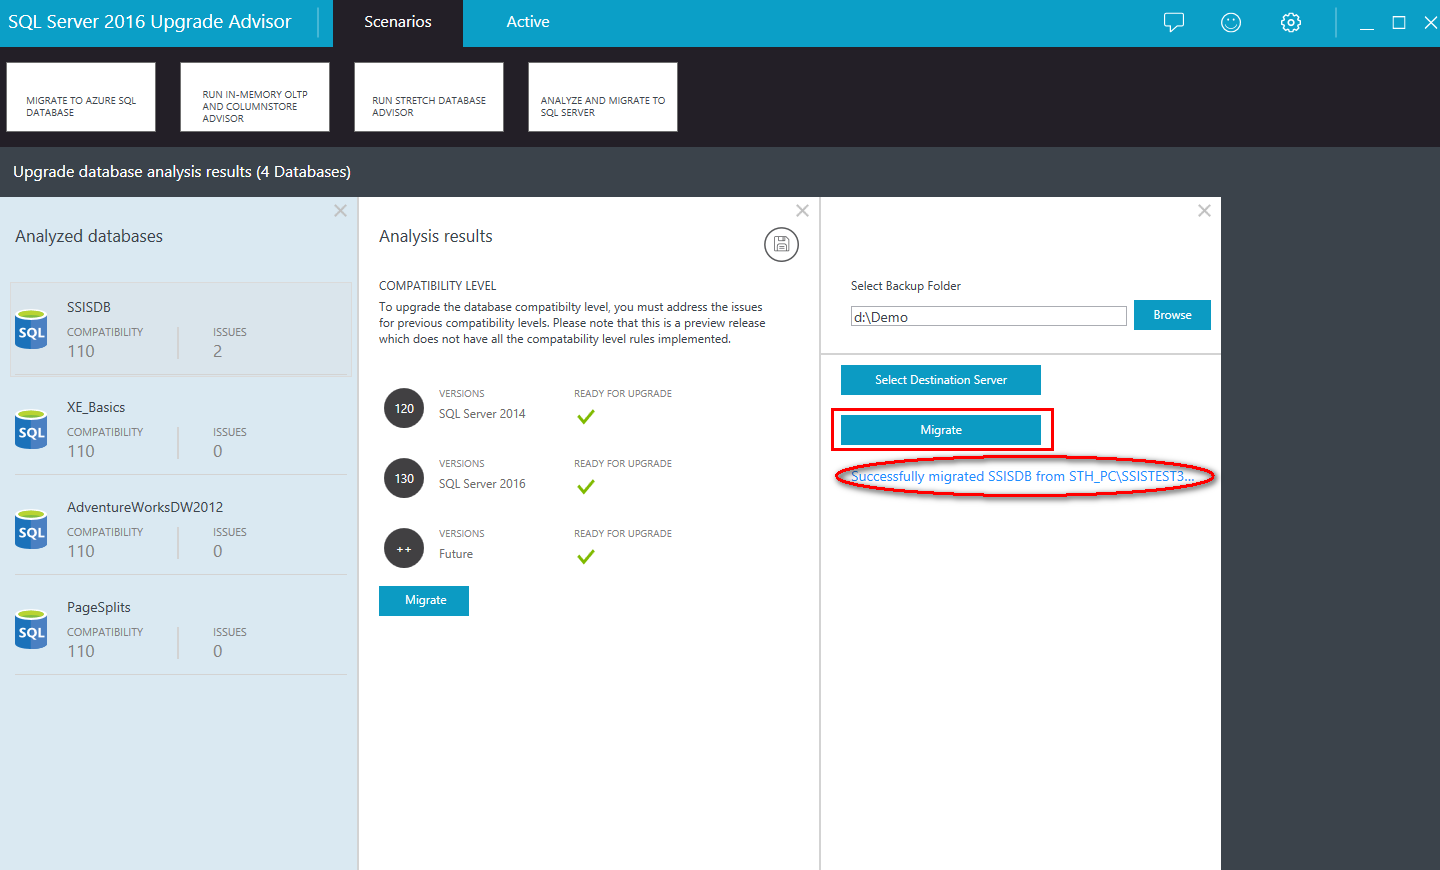Click the save results disk icon

[x=781, y=244]
